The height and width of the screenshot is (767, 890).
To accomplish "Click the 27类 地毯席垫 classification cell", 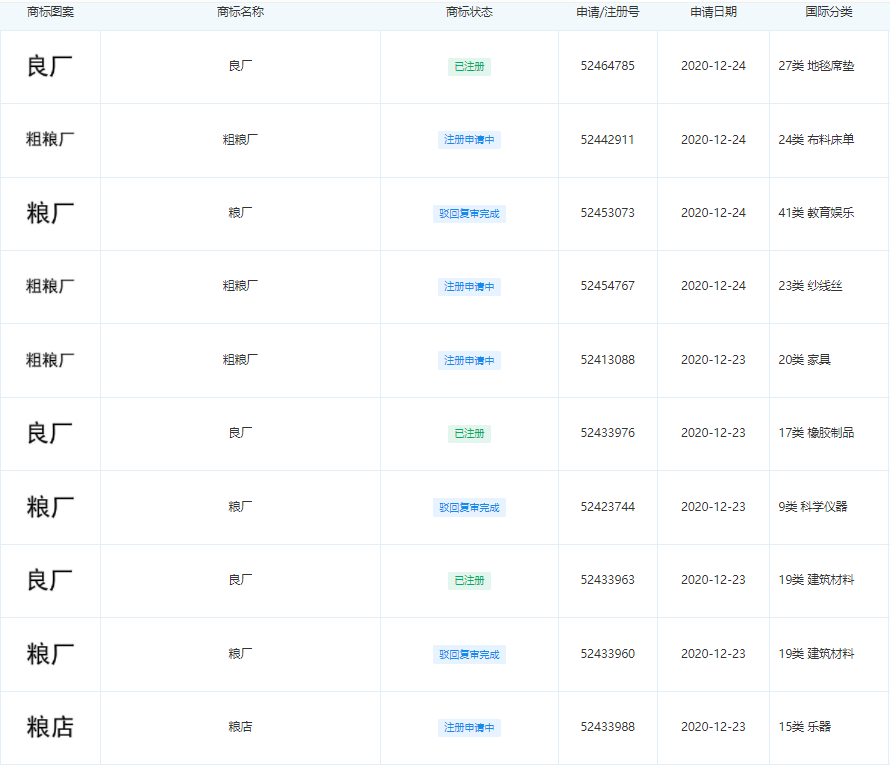I will (x=816, y=66).
